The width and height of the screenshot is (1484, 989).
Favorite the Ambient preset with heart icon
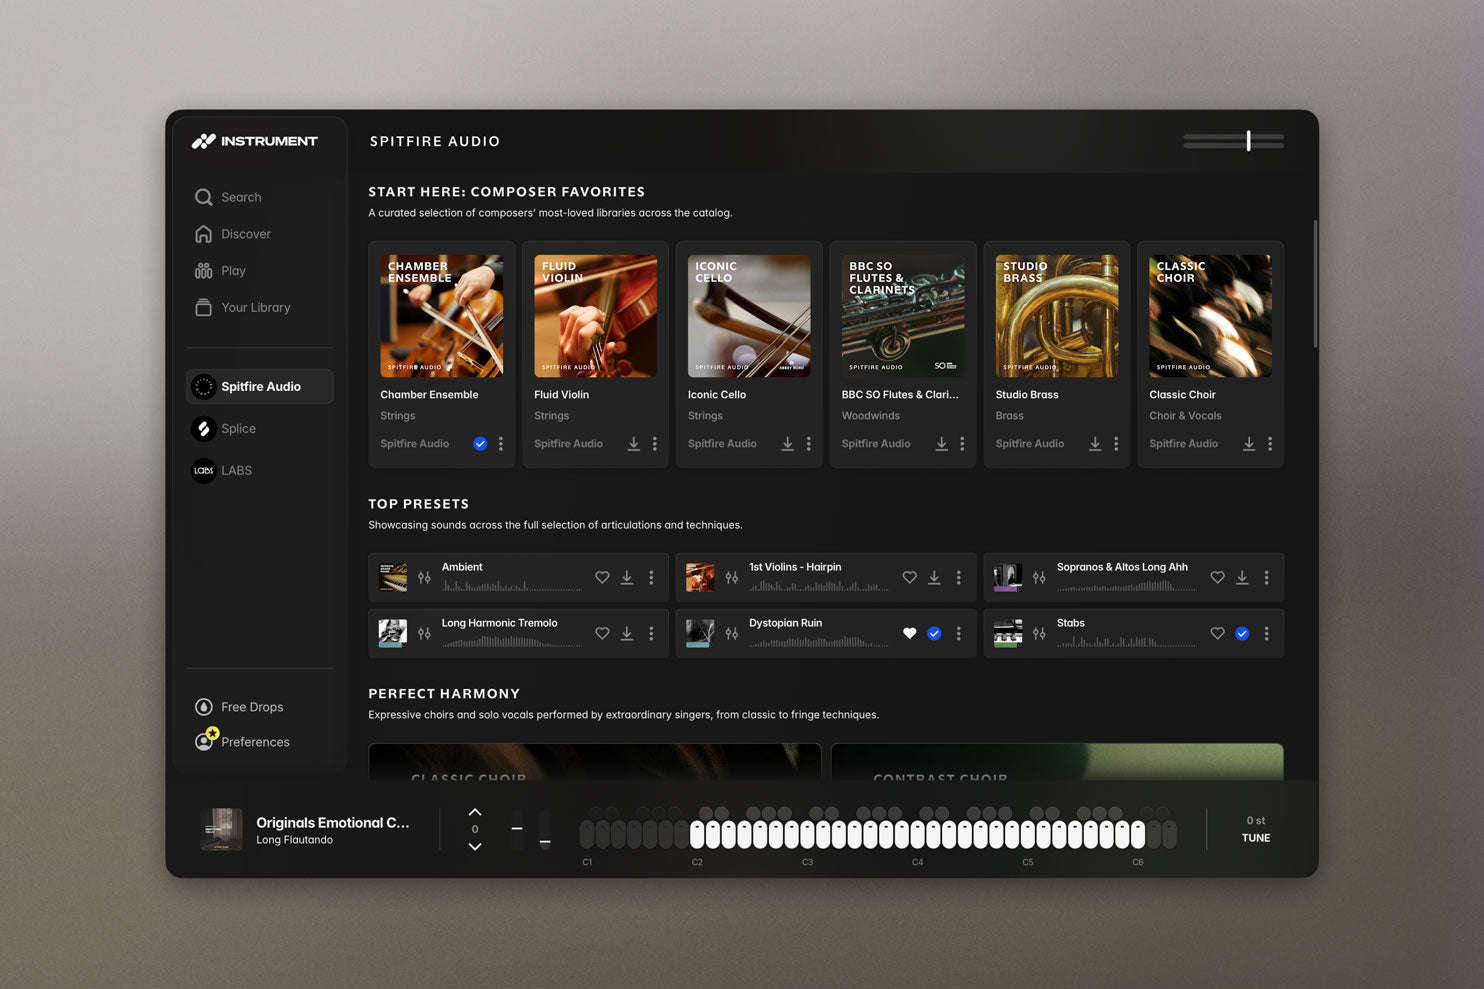(602, 577)
